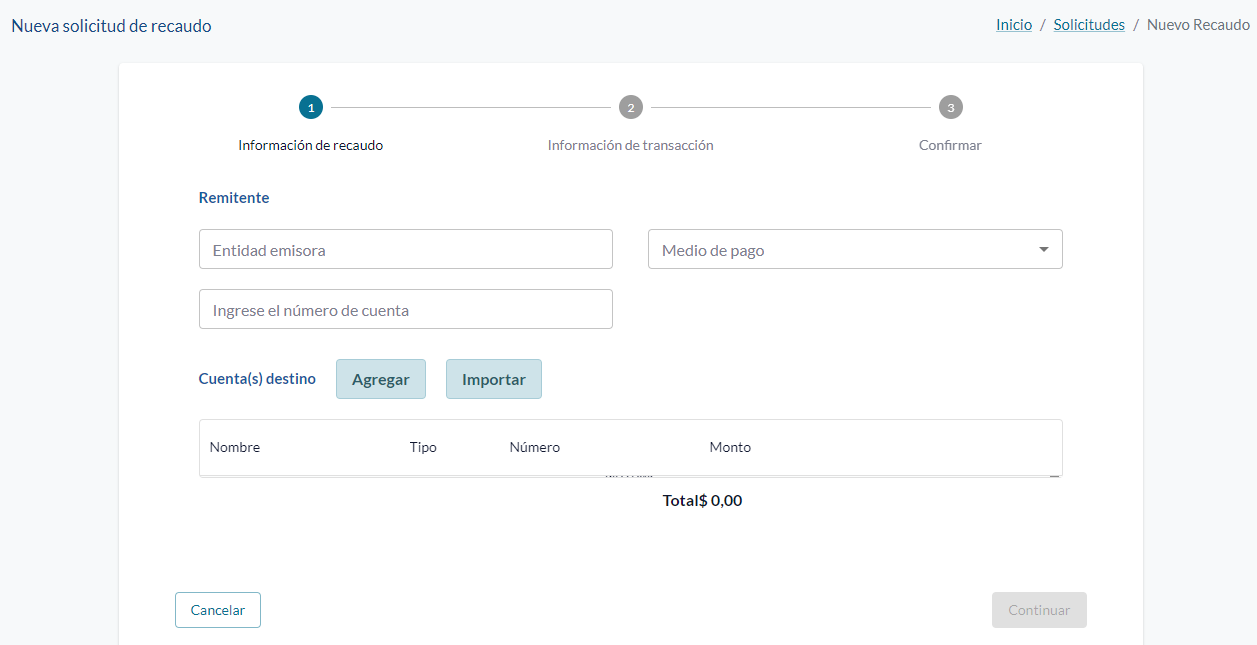Click the Total $ 0,00 text

(x=702, y=500)
